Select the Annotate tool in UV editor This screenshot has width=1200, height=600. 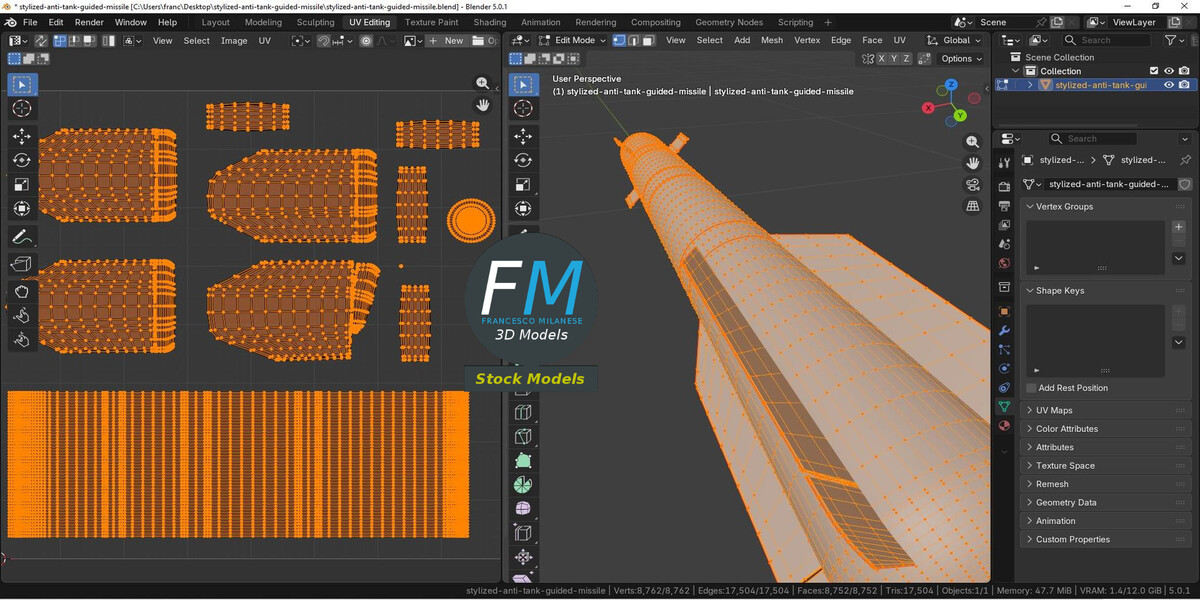tap(22, 238)
